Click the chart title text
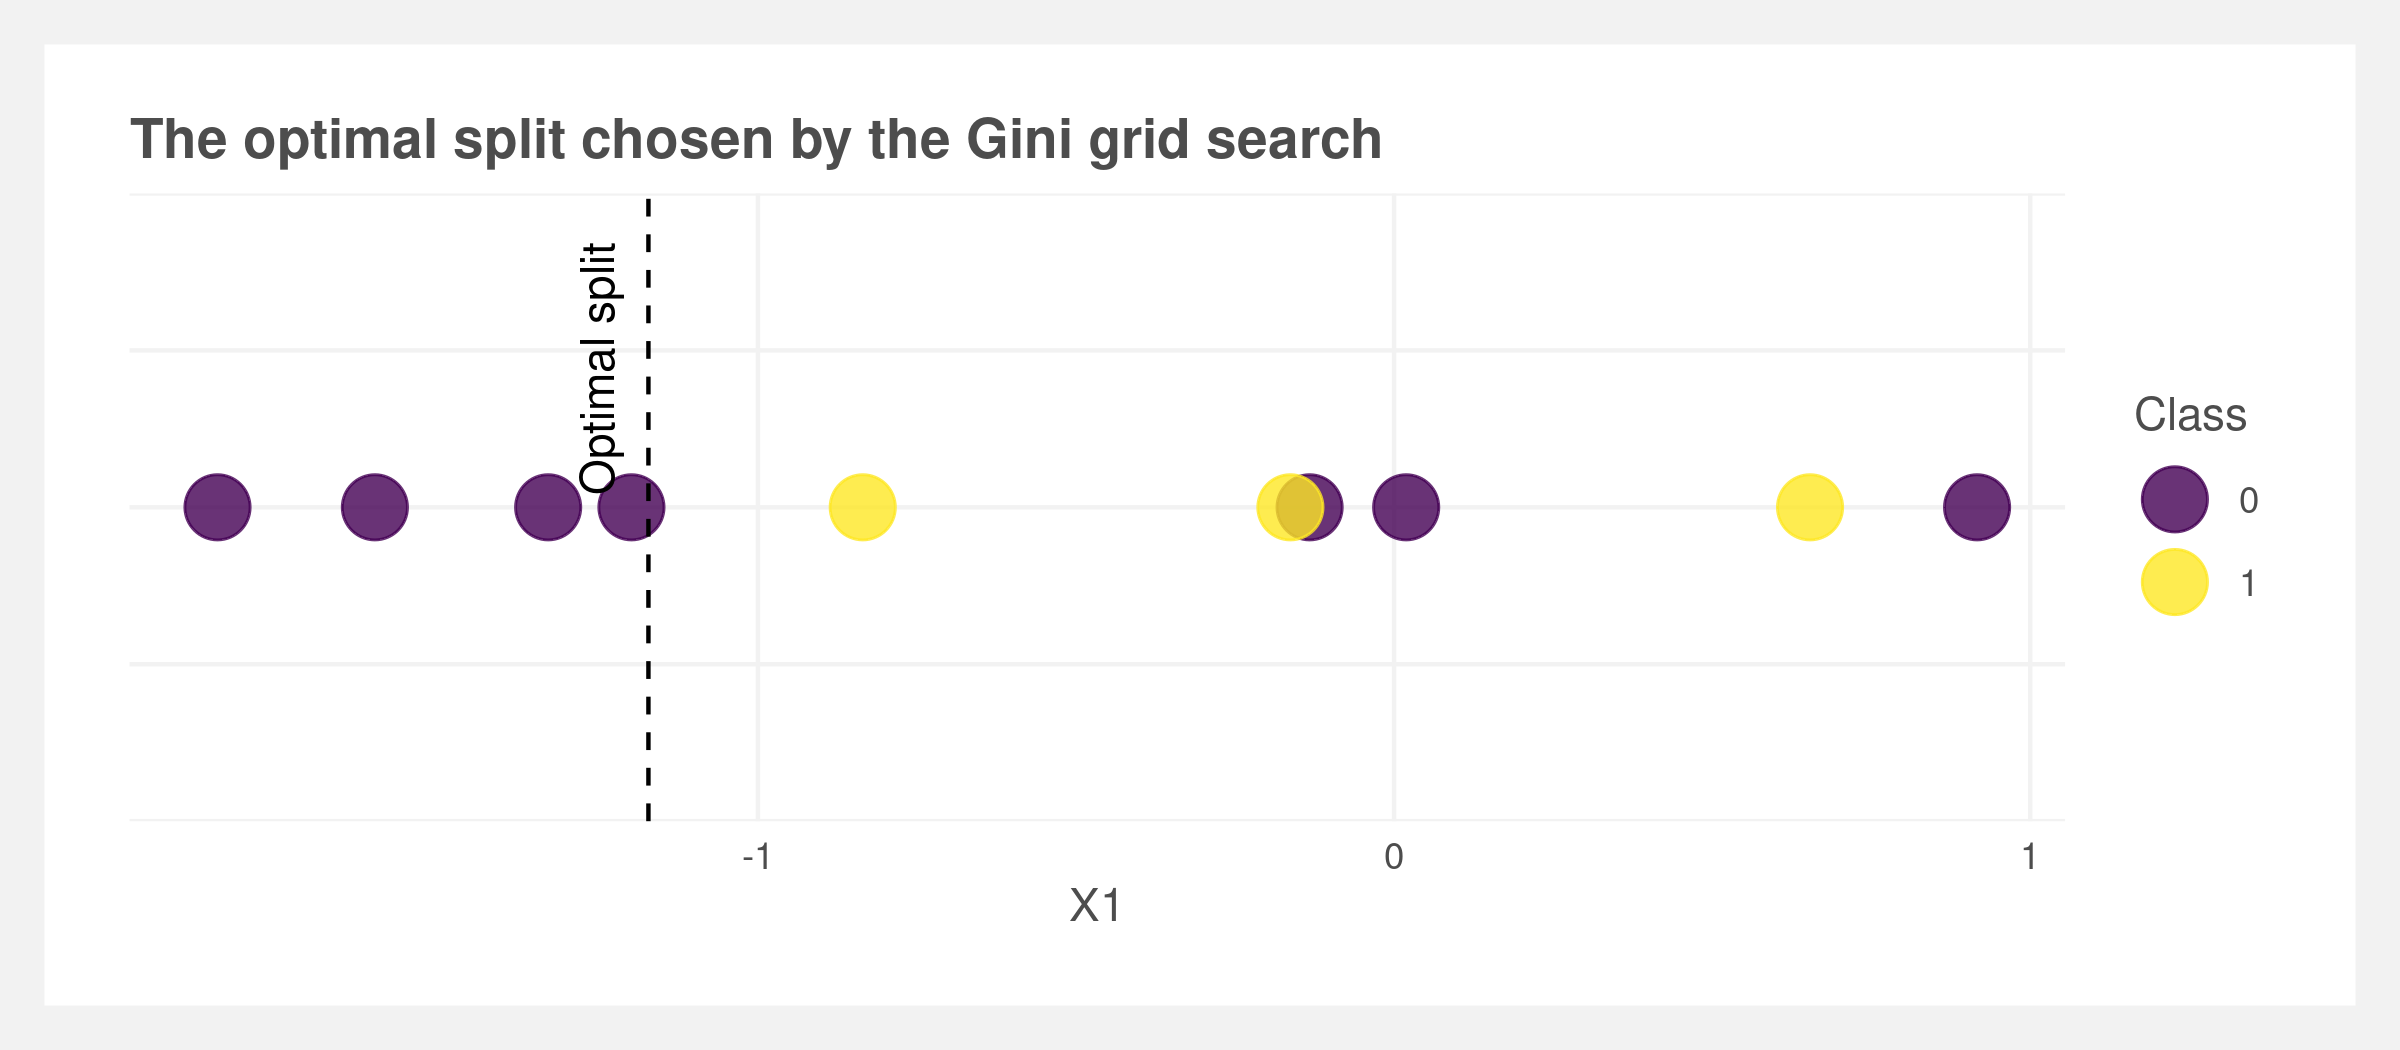The width and height of the screenshot is (2400, 1050). tap(756, 140)
